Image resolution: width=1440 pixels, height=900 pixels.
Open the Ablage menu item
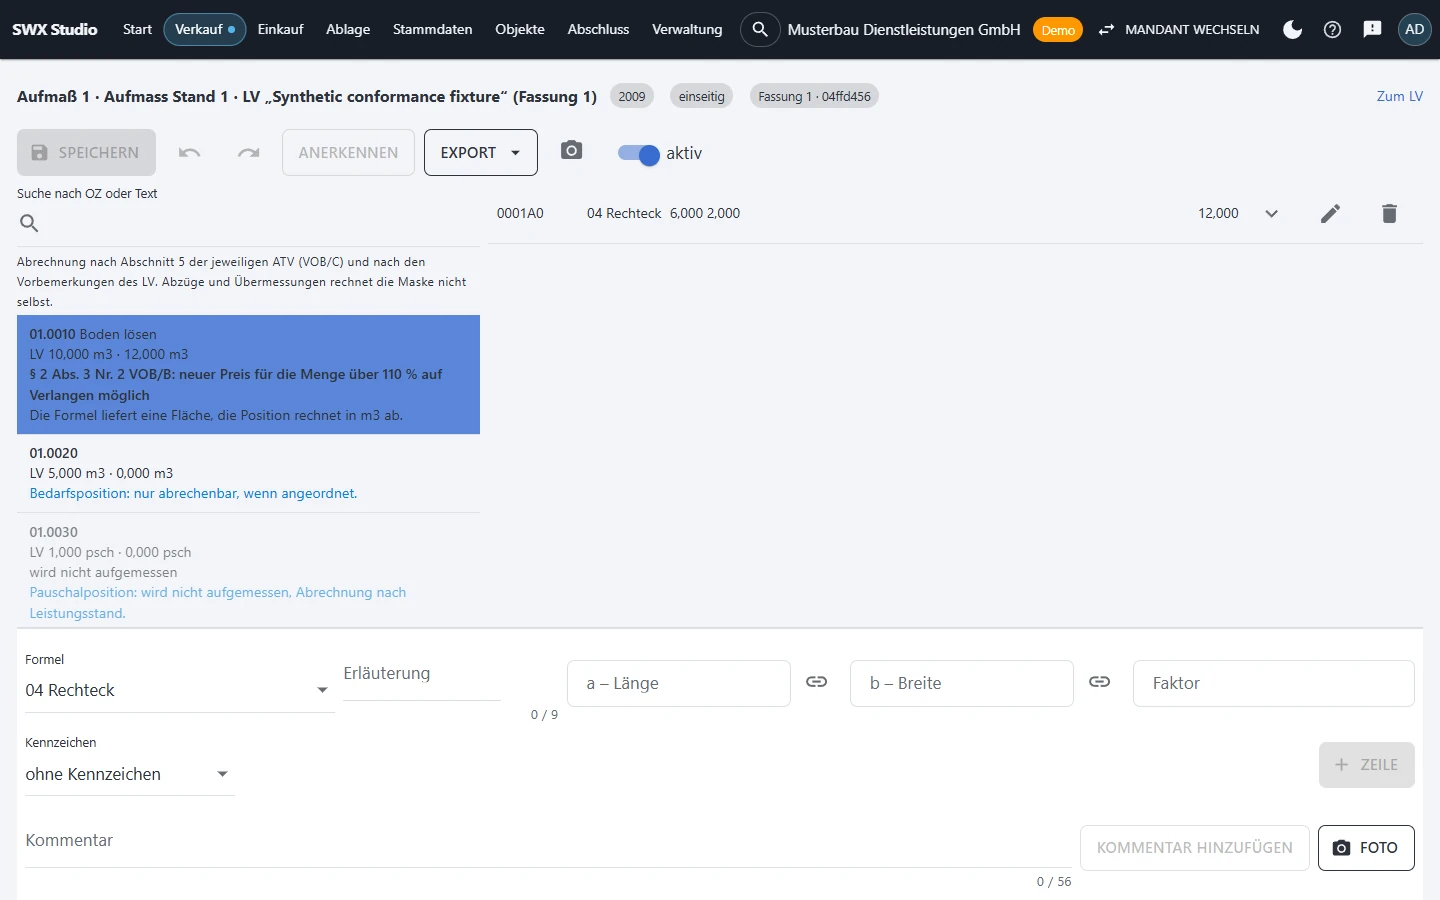tap(348, 30)
